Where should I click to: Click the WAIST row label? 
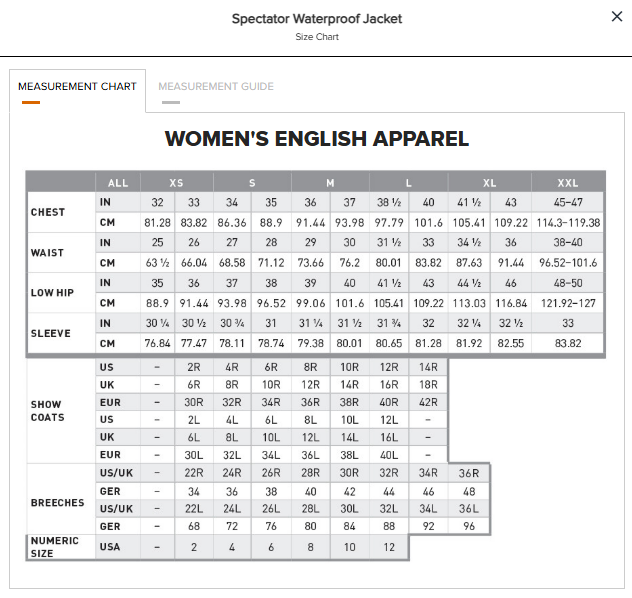[48, 253]
